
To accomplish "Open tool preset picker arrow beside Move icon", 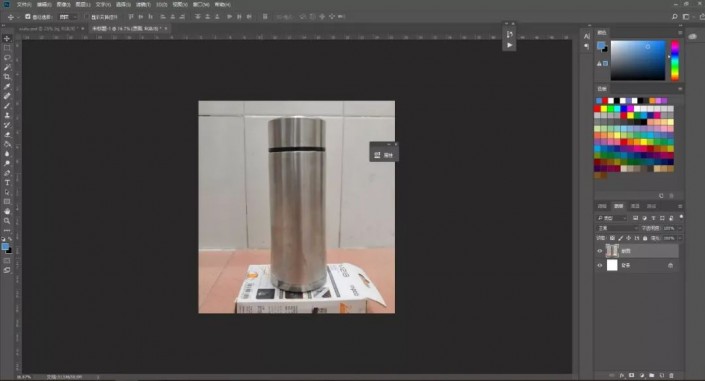I will 18,17.
